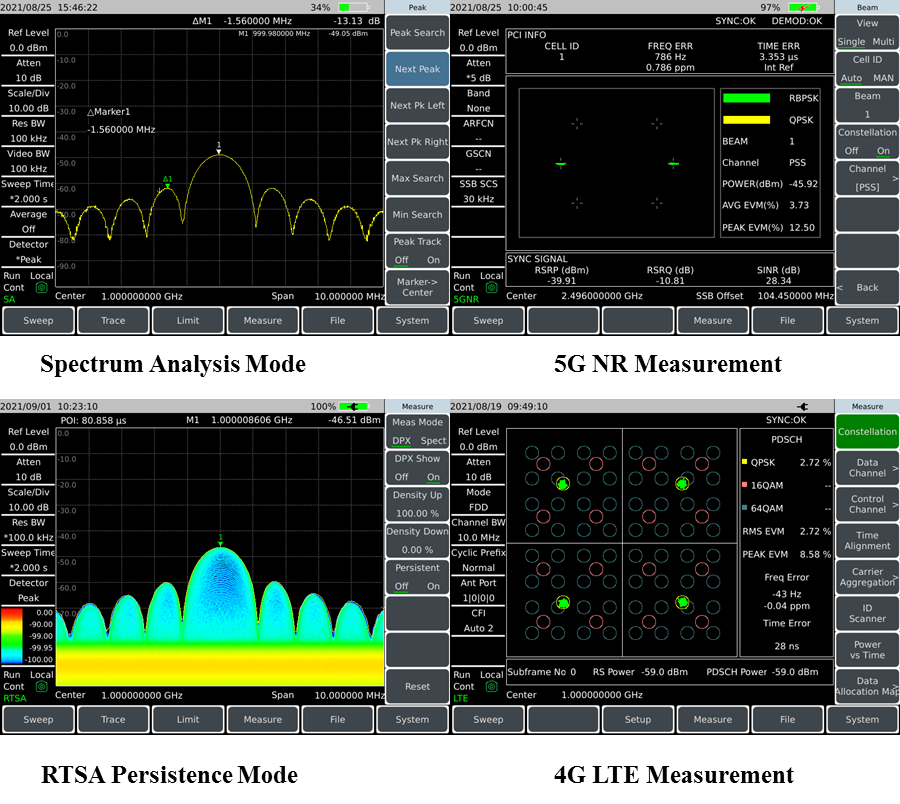Expand the Channel [PSS] submenu
900x804 pixels.
(866, 178)
